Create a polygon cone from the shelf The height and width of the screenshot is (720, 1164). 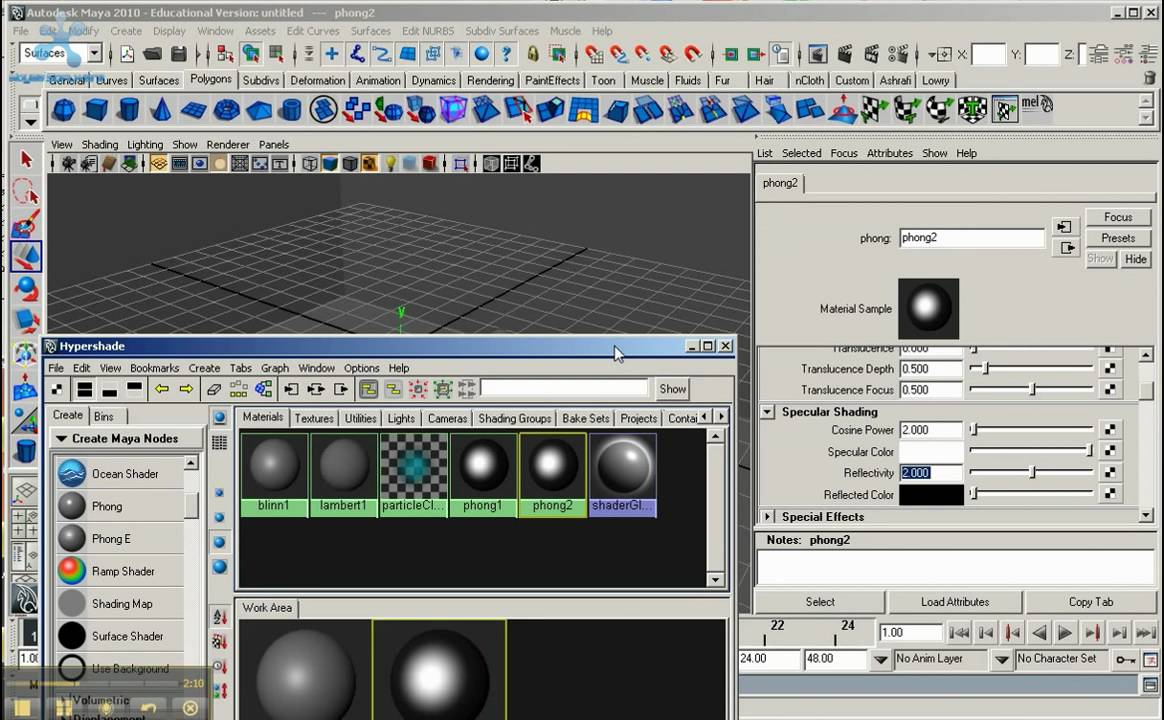tap(161, 110)
